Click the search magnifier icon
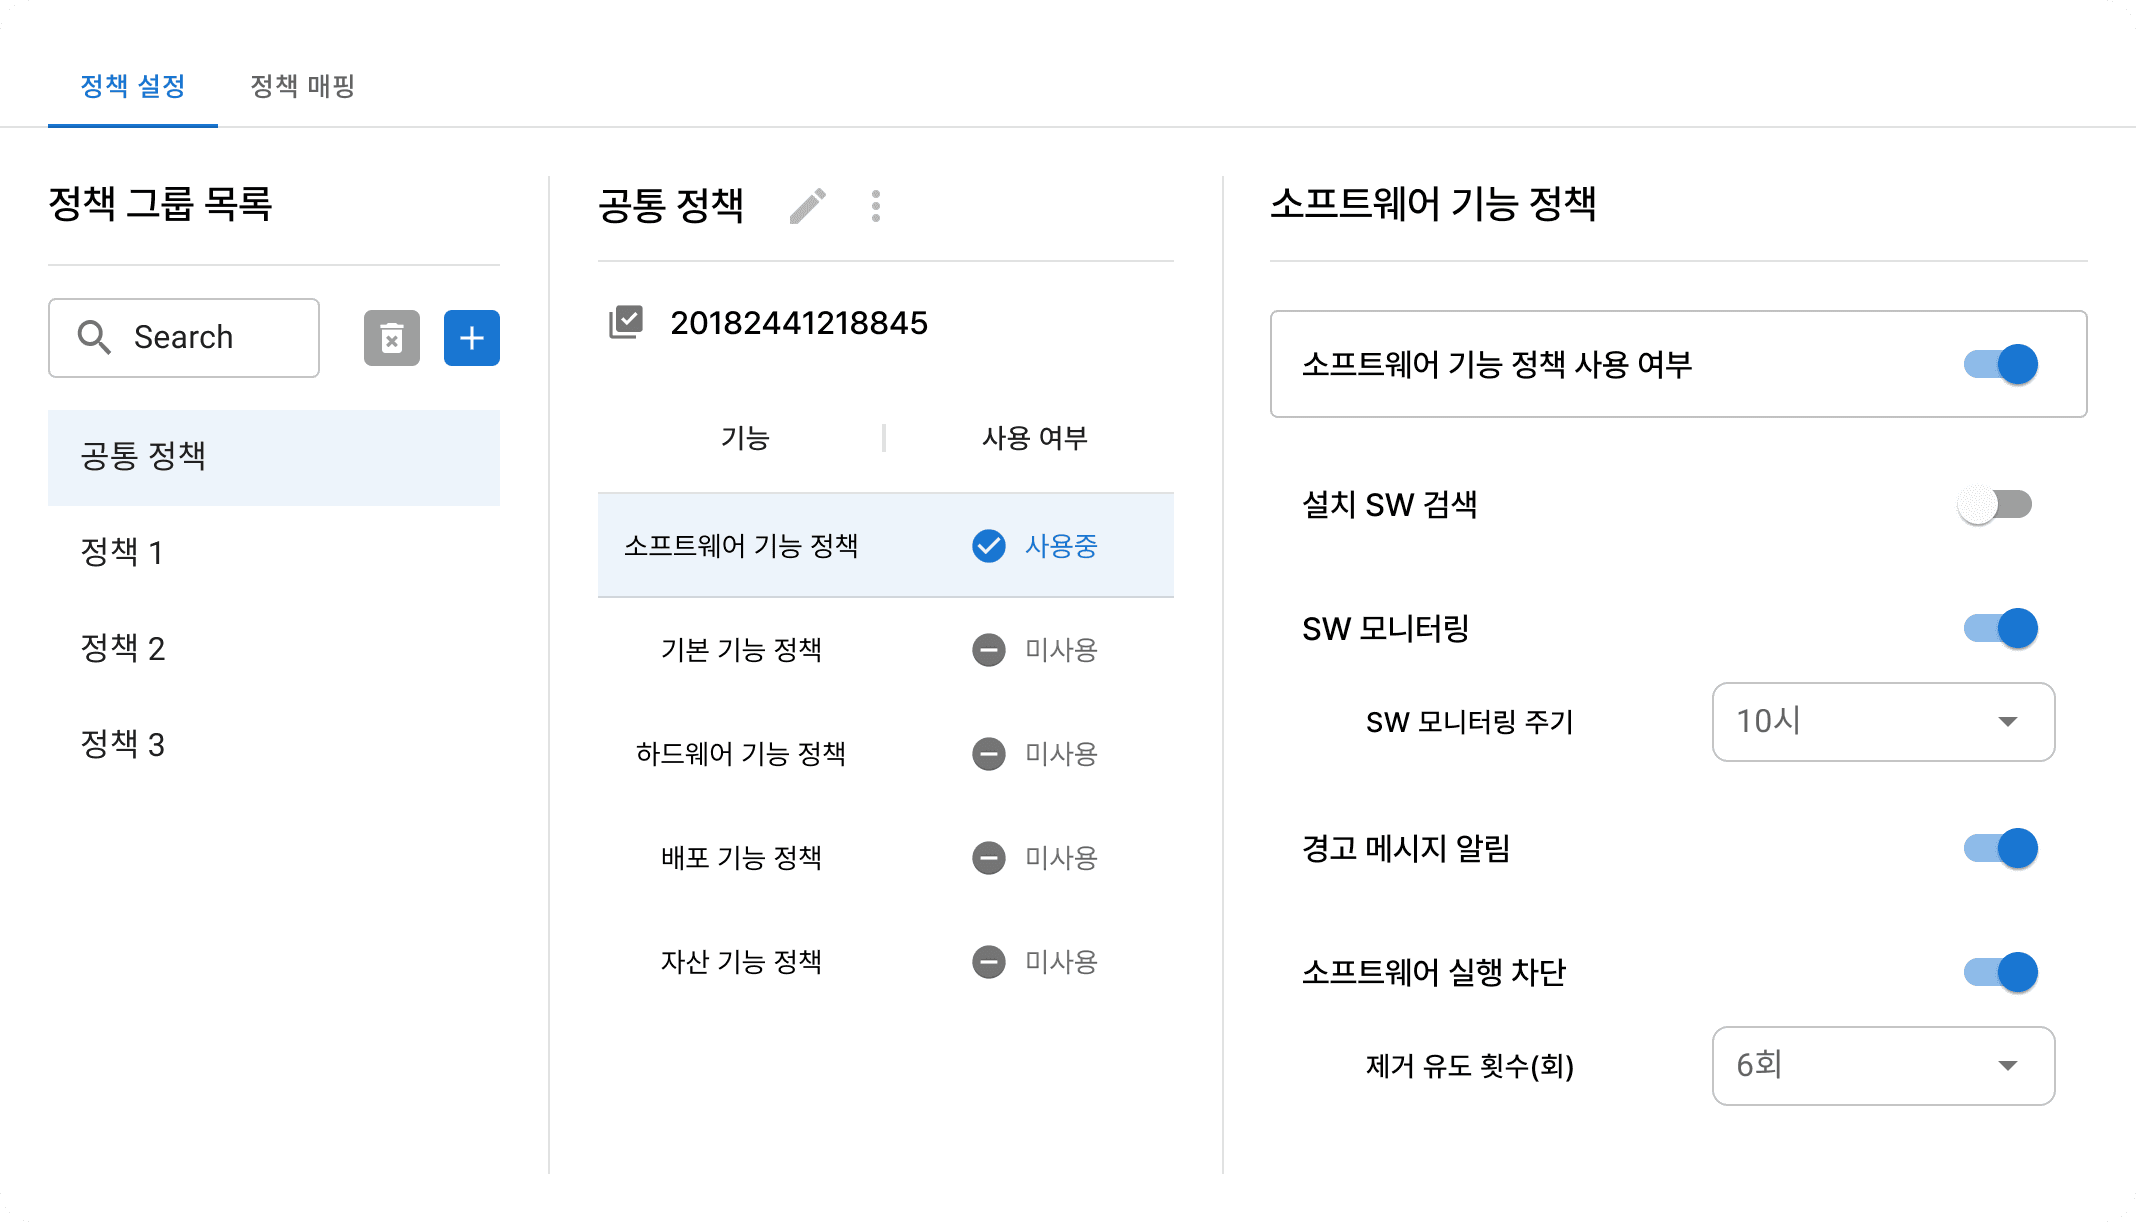The image size is (2136, 1222). 95,338
